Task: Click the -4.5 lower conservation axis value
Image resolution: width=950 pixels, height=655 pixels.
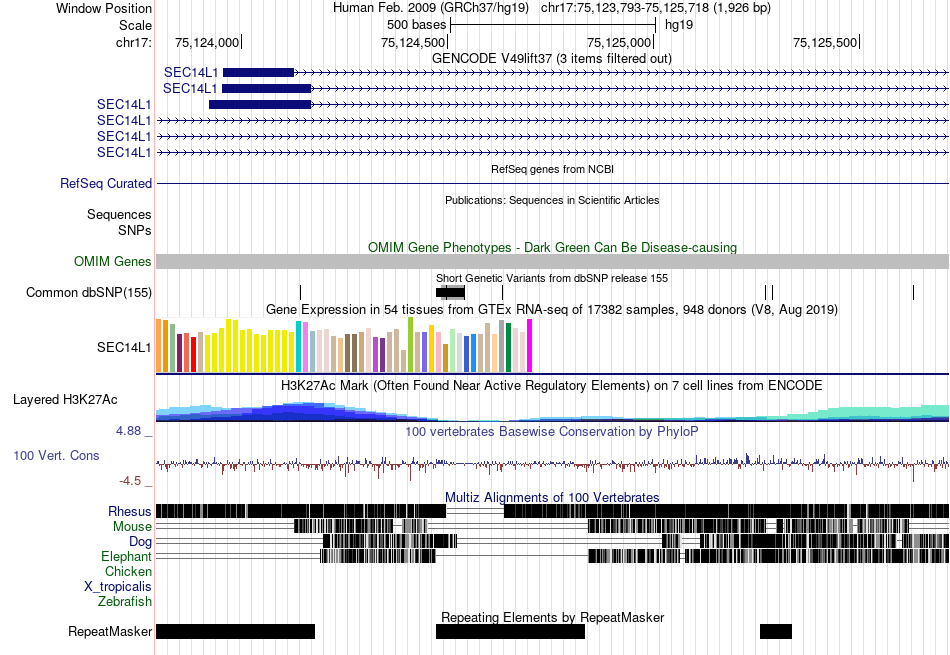Action: (x=130, y=481)
